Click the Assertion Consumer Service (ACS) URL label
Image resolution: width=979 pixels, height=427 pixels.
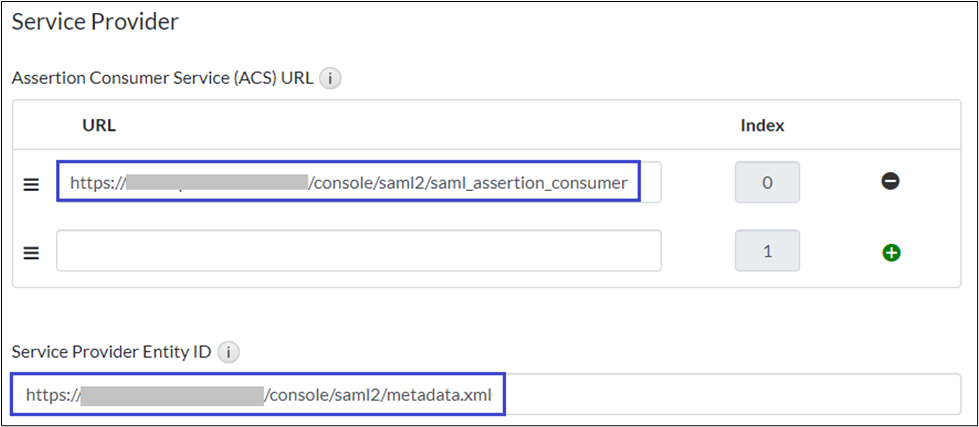pos(163,78)
